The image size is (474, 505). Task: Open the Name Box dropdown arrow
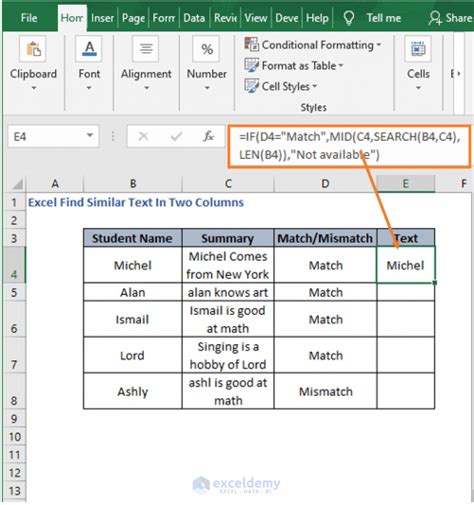(x=90, y=136)
